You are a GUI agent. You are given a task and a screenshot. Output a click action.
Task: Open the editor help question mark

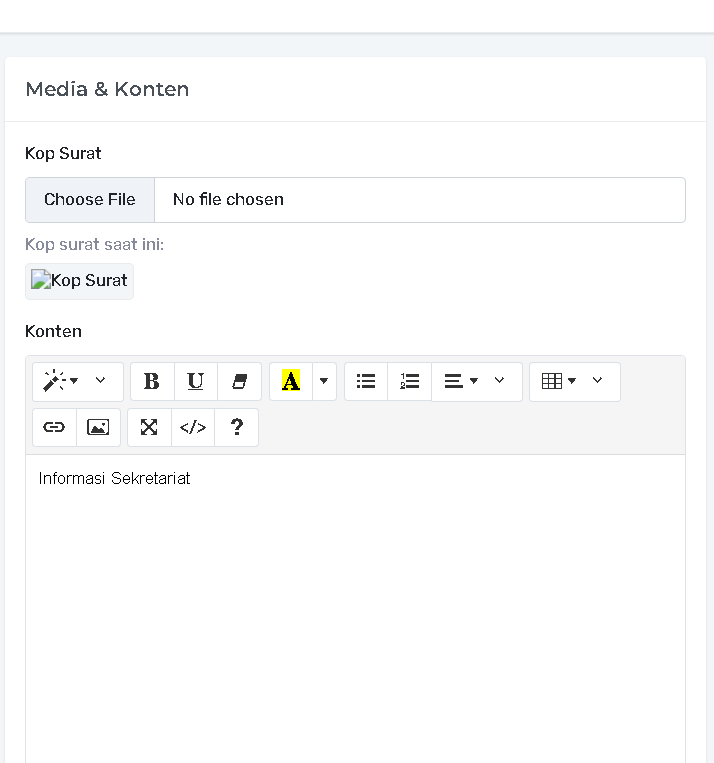[x=237, y=427]
